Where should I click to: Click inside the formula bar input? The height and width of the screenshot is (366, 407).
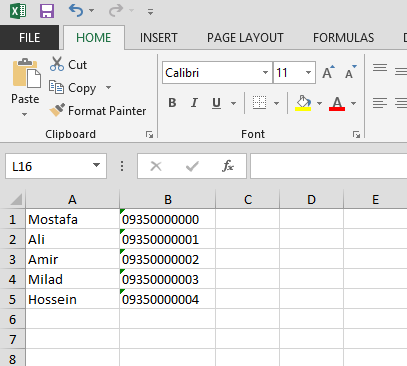(x=329, y=166)
